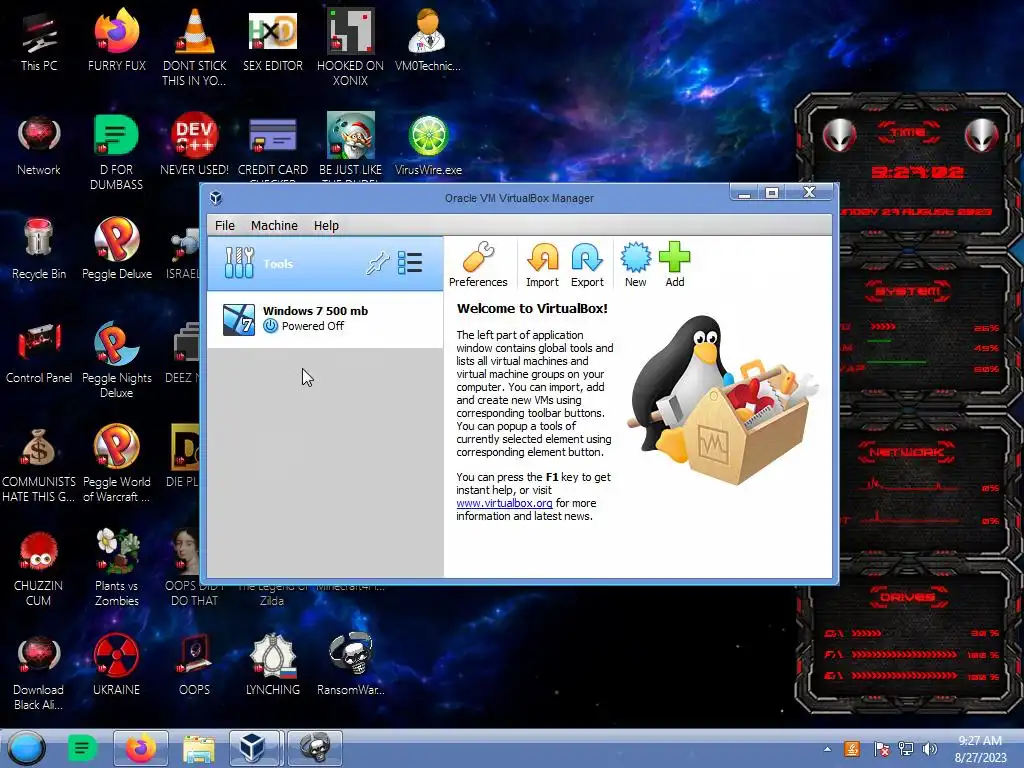Open the Tools list menu icon
Image resolution: width=1024 pixels, height=768 pixels.
[410, 263]
